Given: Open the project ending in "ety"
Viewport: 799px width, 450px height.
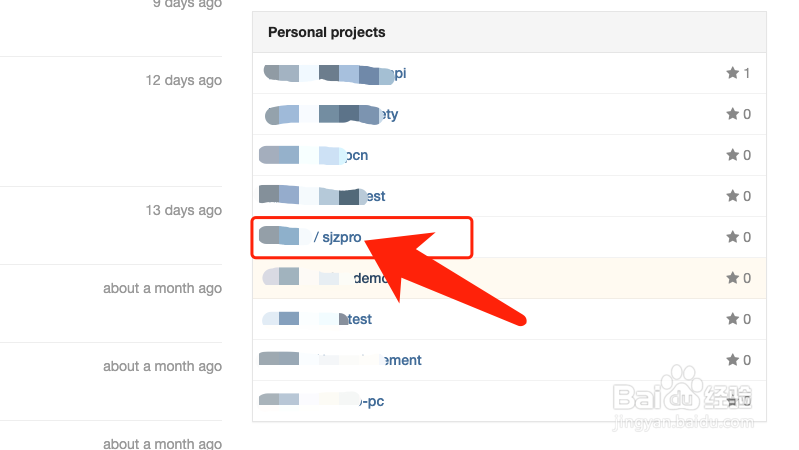Looking at the screenshot, I should pyautogui.click(x=331, y=115).
